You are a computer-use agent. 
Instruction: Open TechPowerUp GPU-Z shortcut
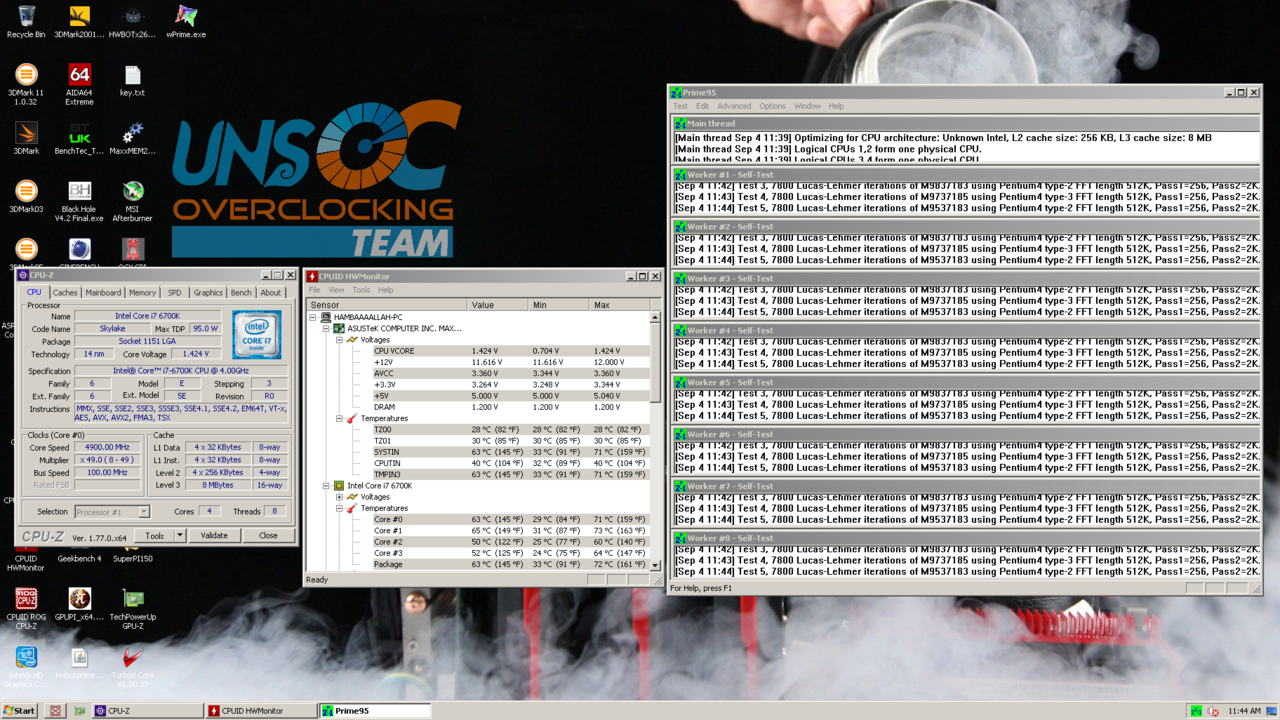click(132, 608)
